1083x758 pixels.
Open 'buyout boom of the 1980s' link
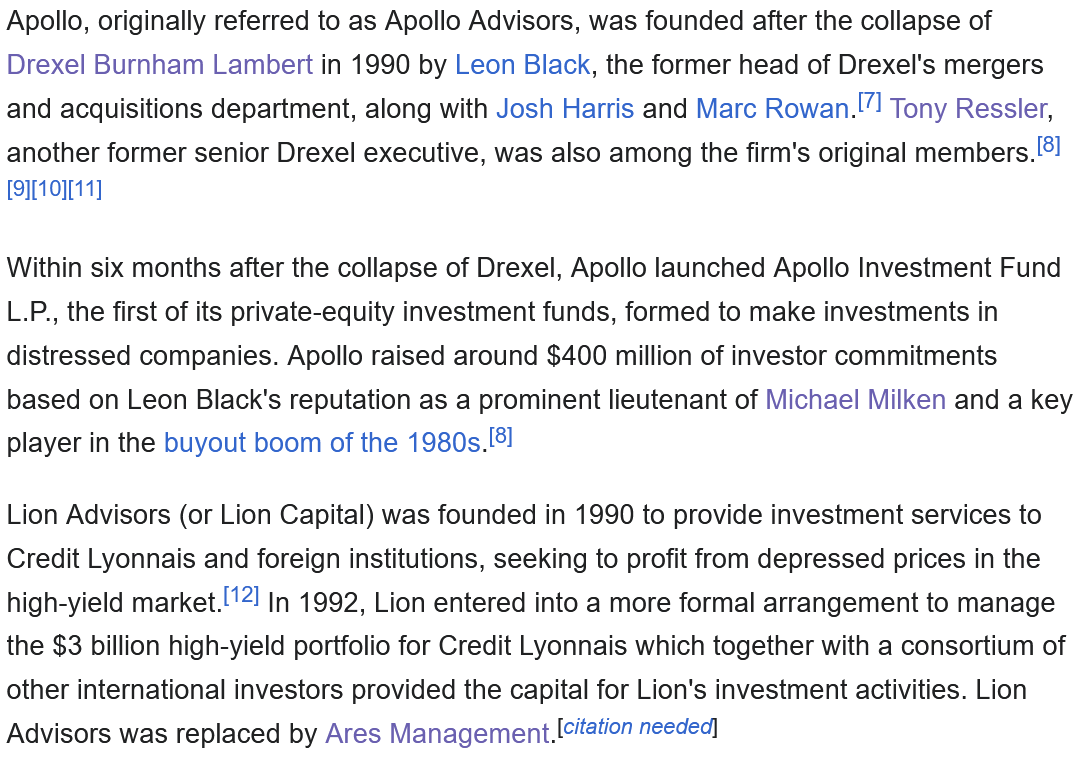(x=323, y=444)
